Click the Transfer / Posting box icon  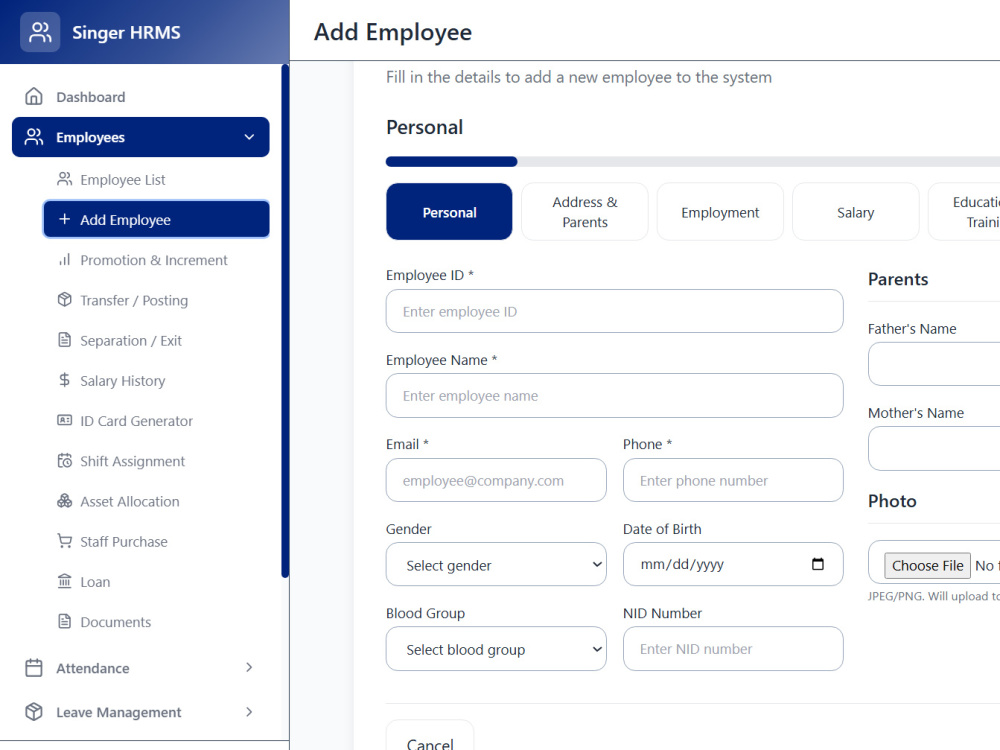click(64, 300)
